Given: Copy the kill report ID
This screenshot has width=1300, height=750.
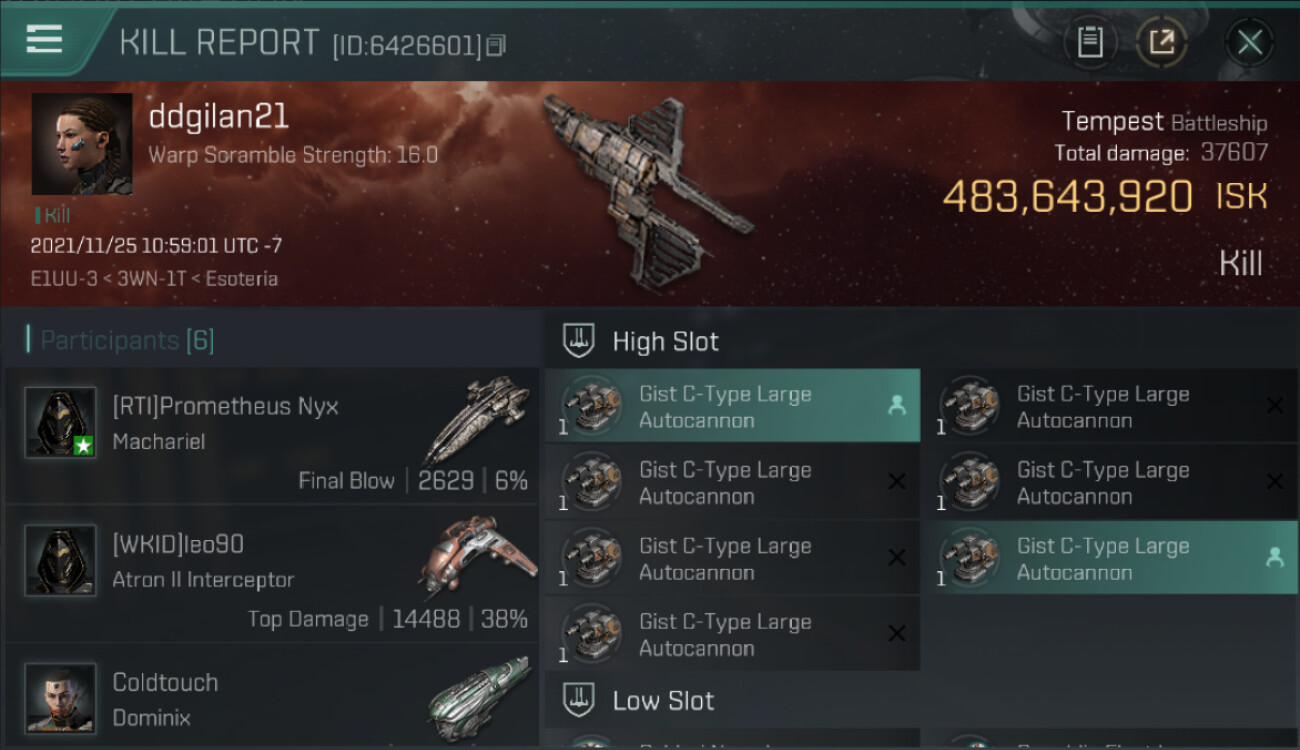Looking at the screenshot, I should 496,45.
